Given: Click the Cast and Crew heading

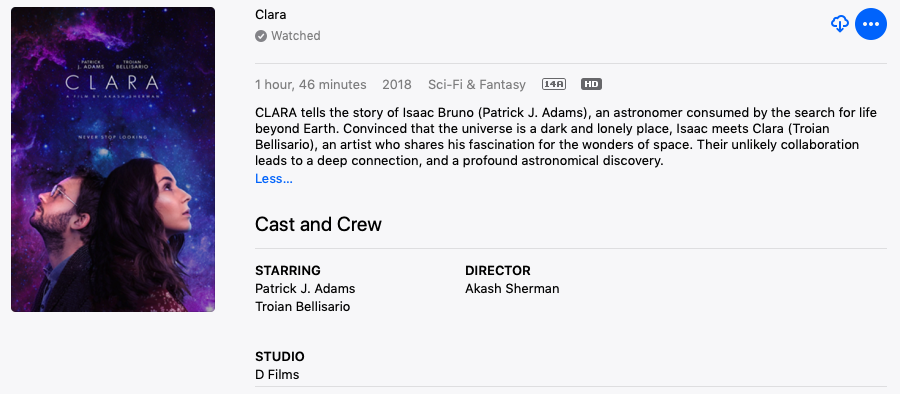Looking at the screenshot, I should 318,224.
